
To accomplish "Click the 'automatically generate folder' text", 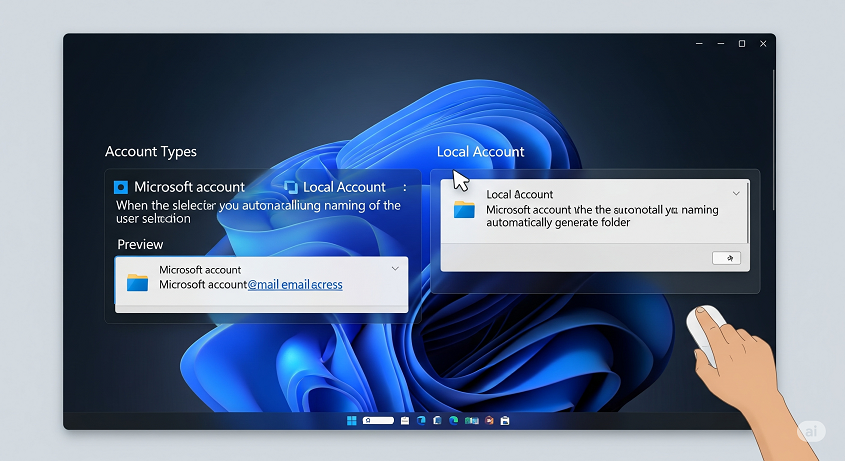I will [x=558, y=223].
